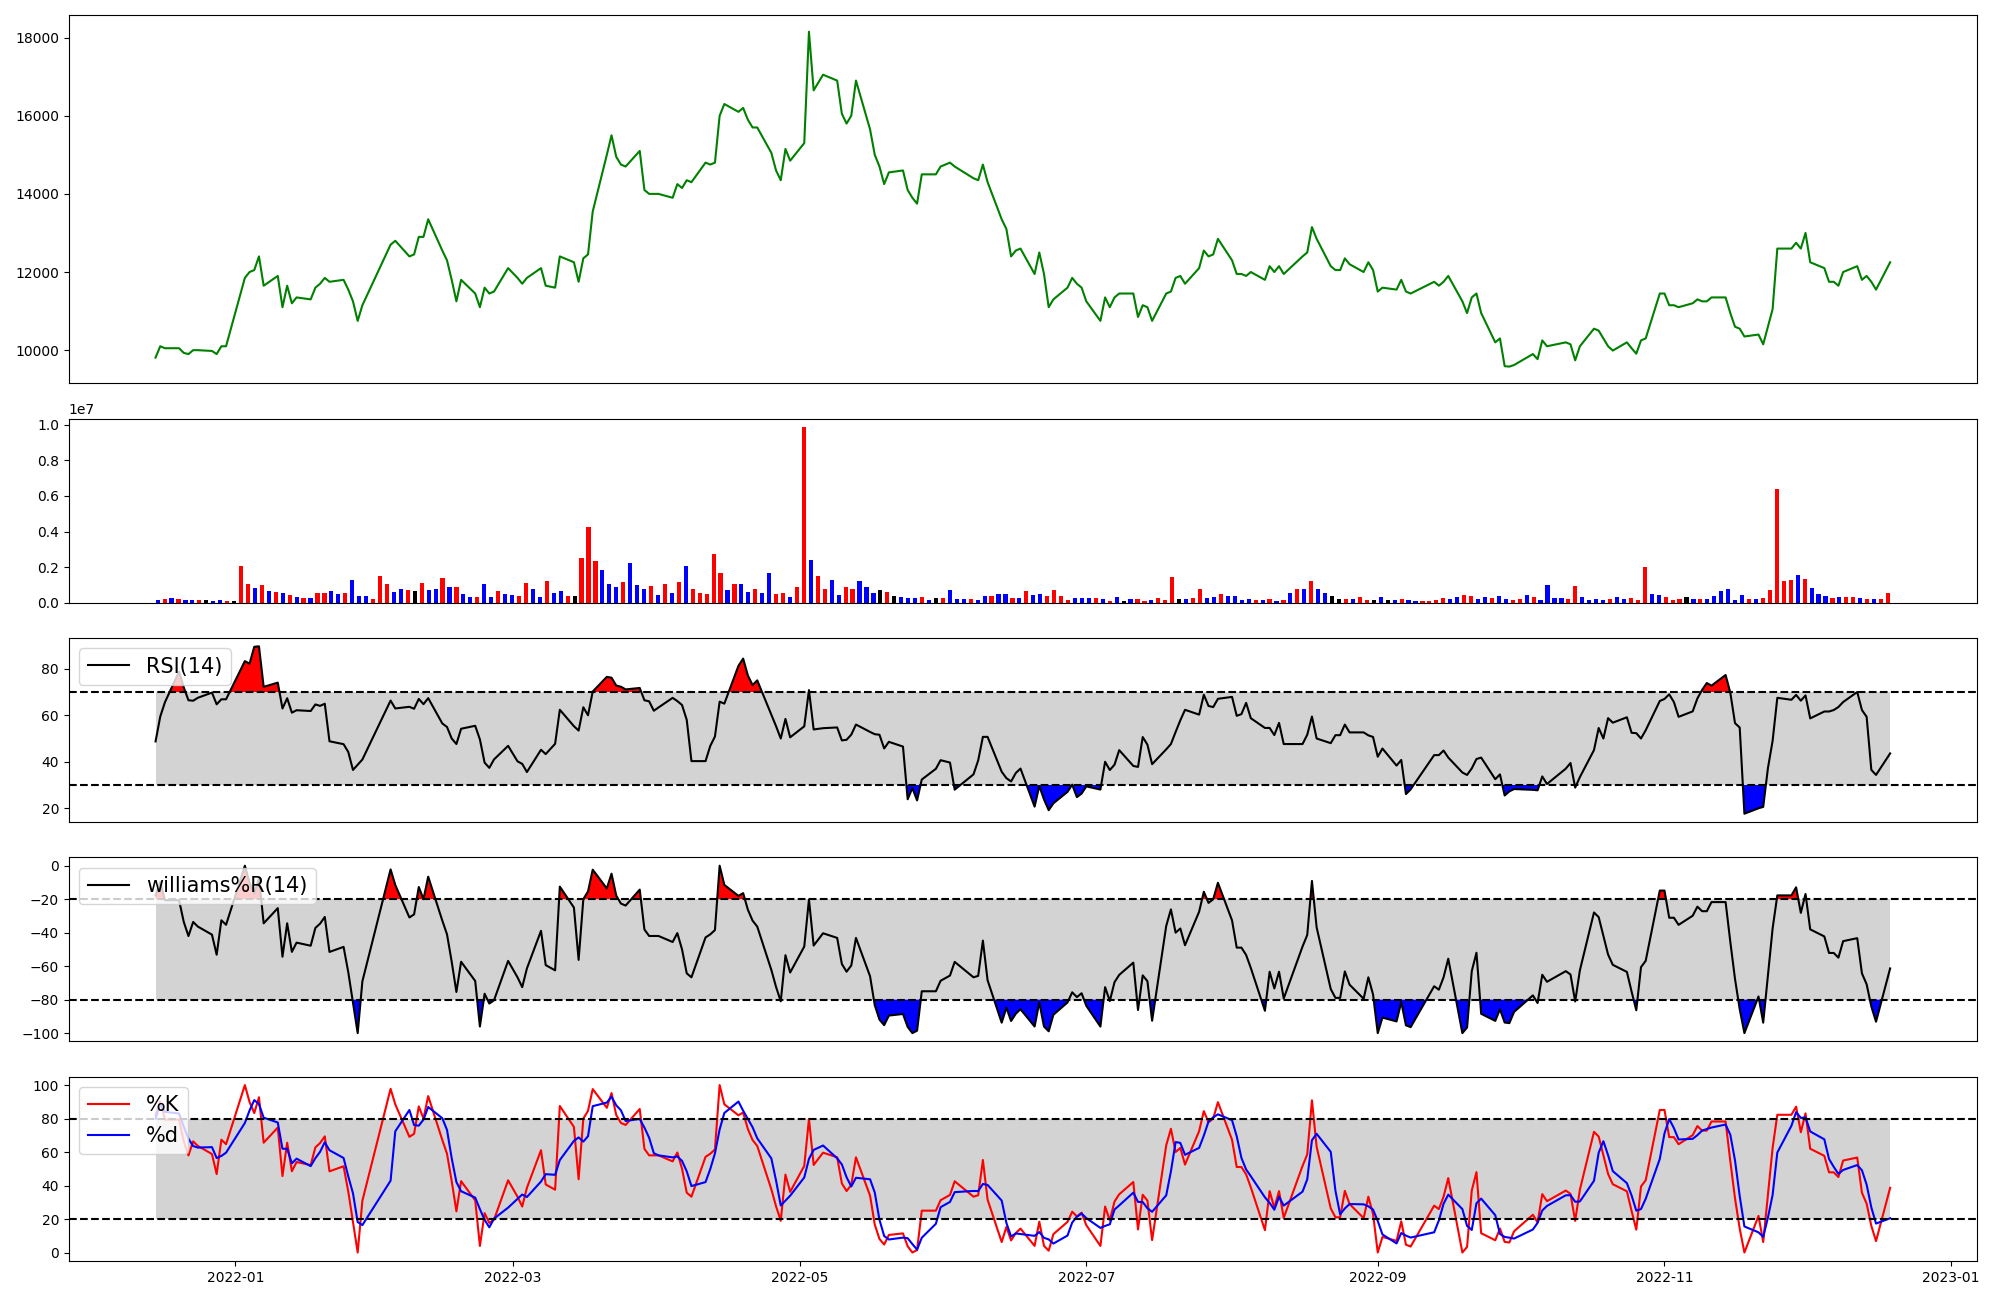Click the 2022-09 date tick label
This screenshot has height=1300, width=2000.
[x=1378, y=1277]
